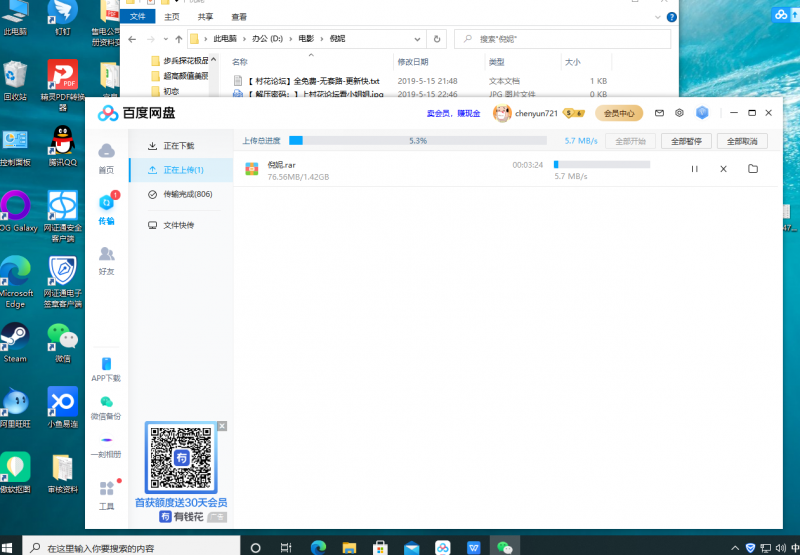Open the 工具 tools grid

106,493
